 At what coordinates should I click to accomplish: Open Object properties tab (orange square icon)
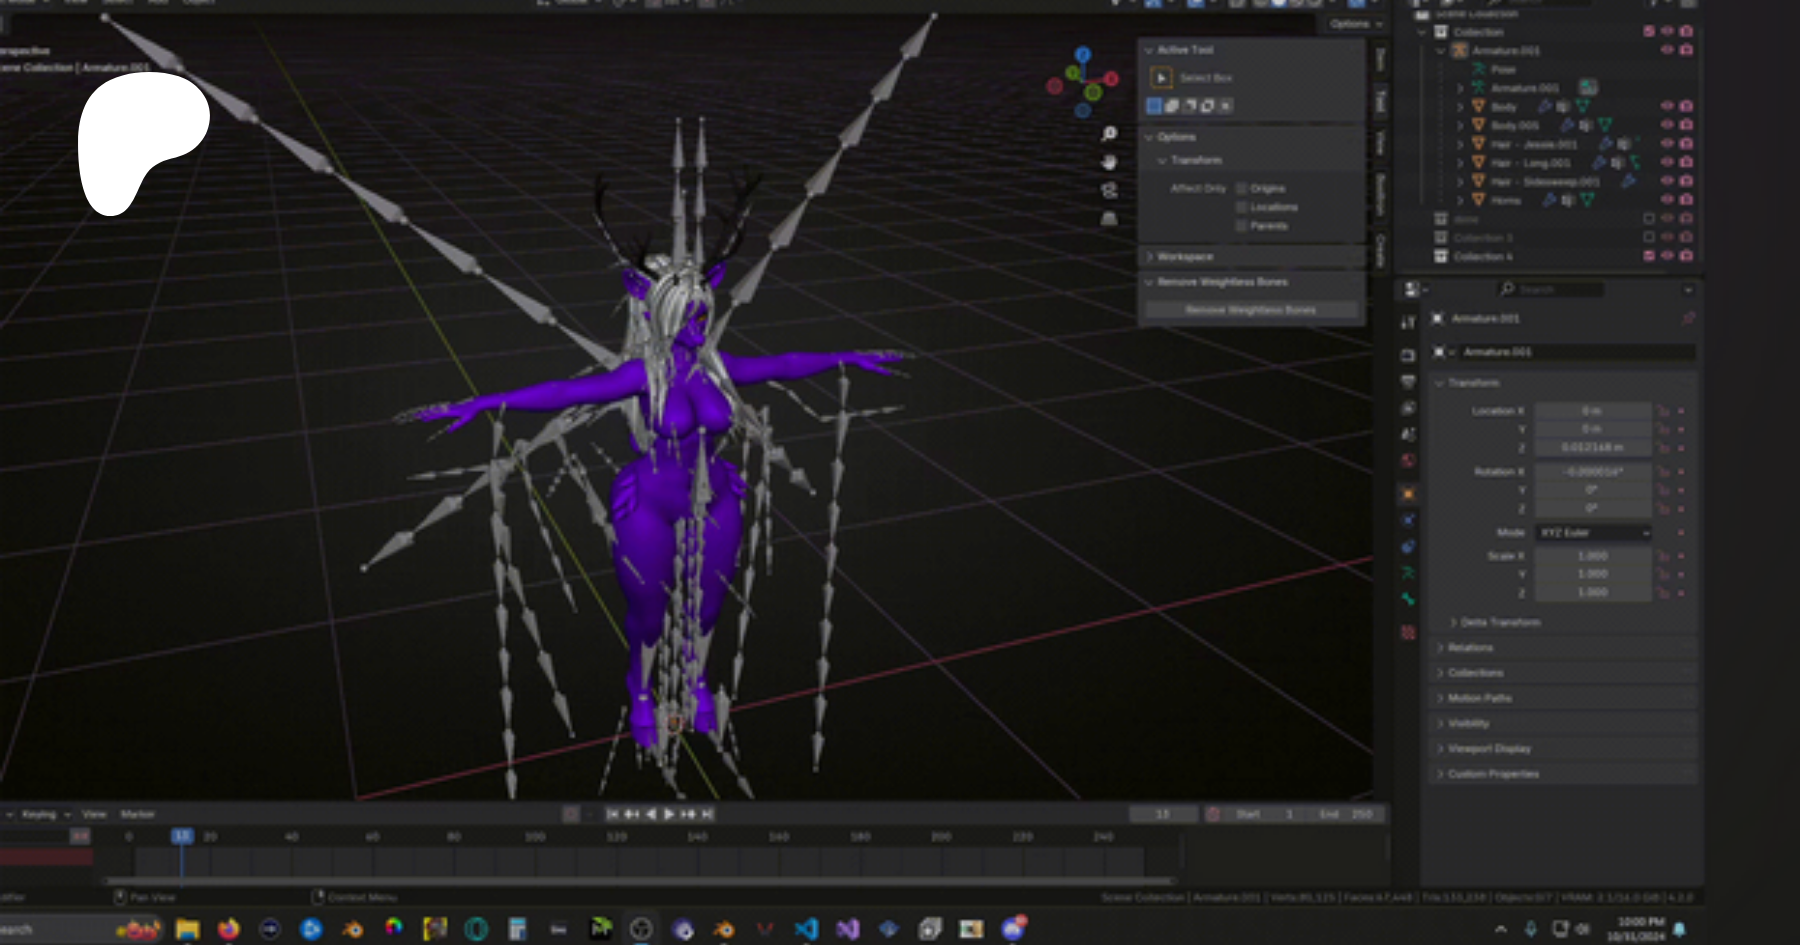click(x=1408, y=494)
